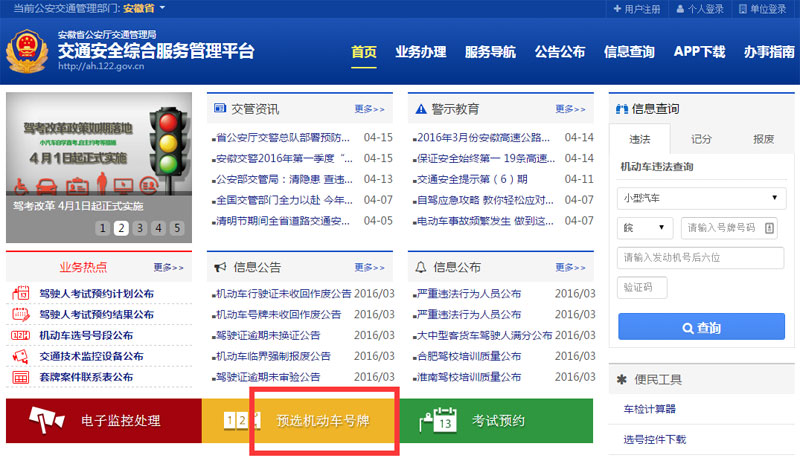Show carousel slide 3
This screenshot has height=458, width=800.
(x=140, y=228)
